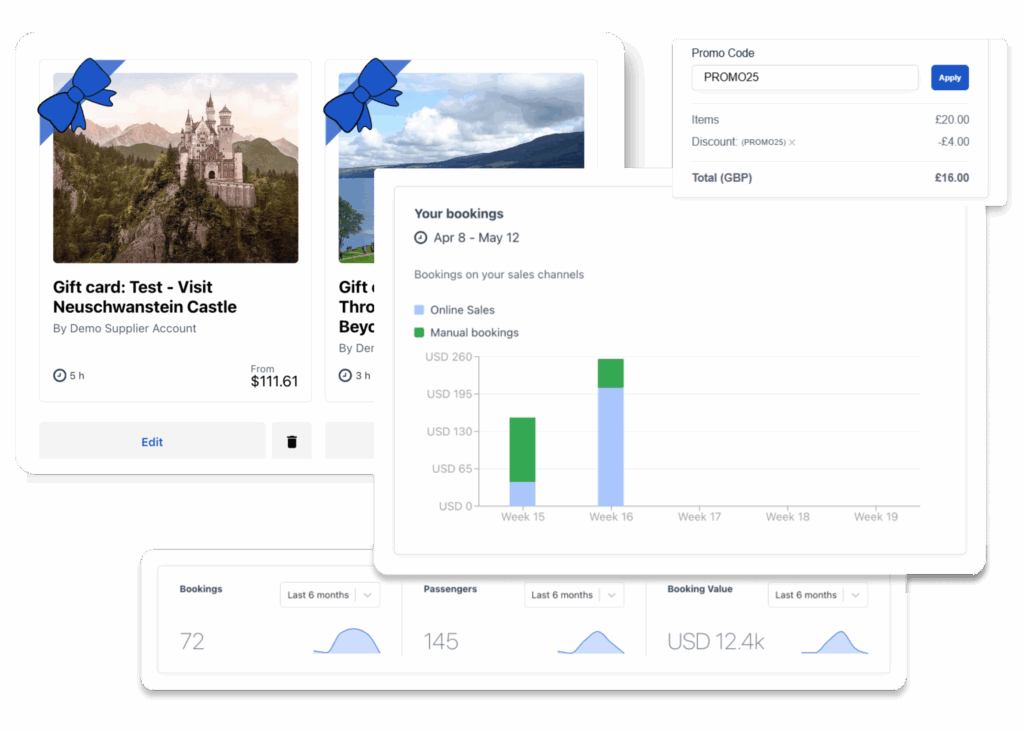Screen dimensions: 1024x731
Task: Click the 'Manual bookings' legend label
Action: coord(475,333)
